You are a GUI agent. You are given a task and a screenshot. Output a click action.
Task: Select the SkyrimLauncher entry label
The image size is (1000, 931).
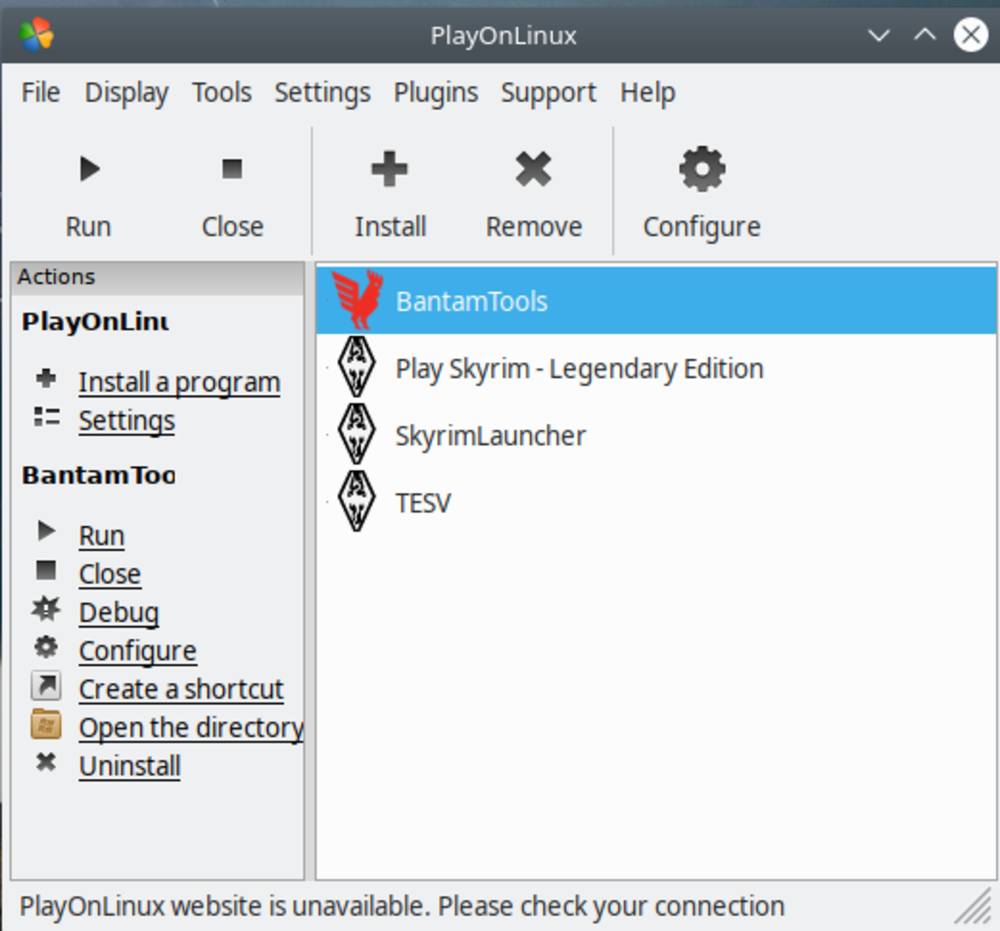(490, 436)
